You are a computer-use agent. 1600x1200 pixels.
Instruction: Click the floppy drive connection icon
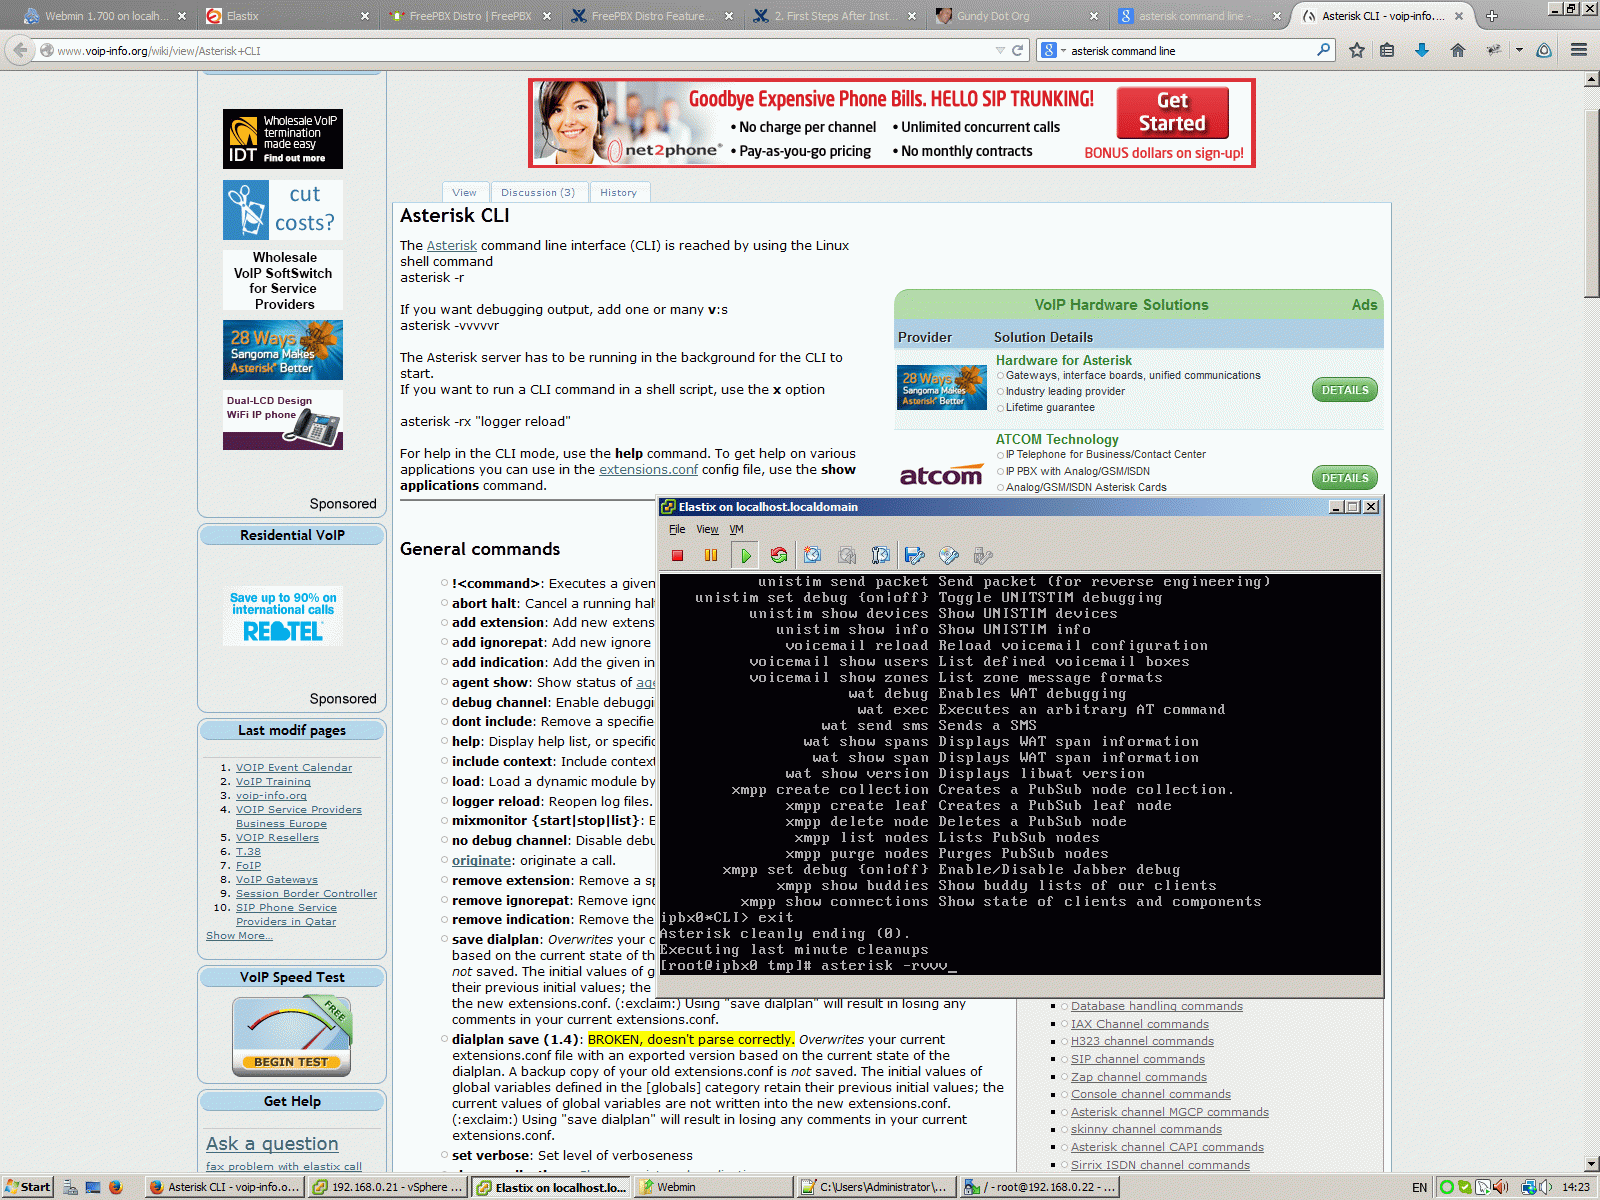coord(914,555)
